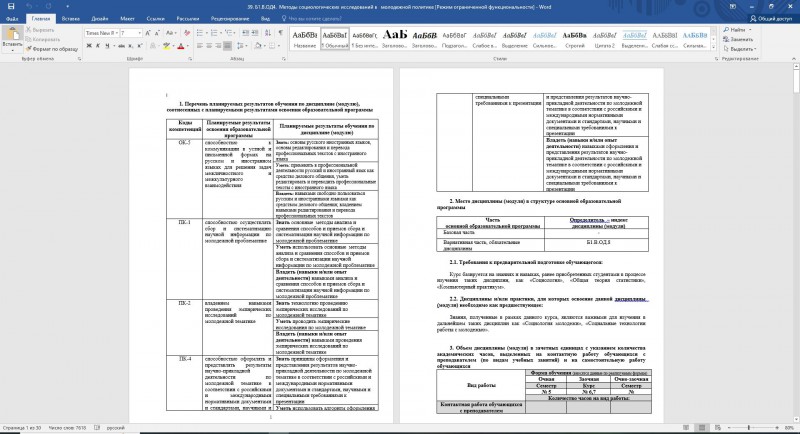Expand the styles gallery
Viewport: 800px width, 434px height.
pyautogui.click(x=714, y=47)
